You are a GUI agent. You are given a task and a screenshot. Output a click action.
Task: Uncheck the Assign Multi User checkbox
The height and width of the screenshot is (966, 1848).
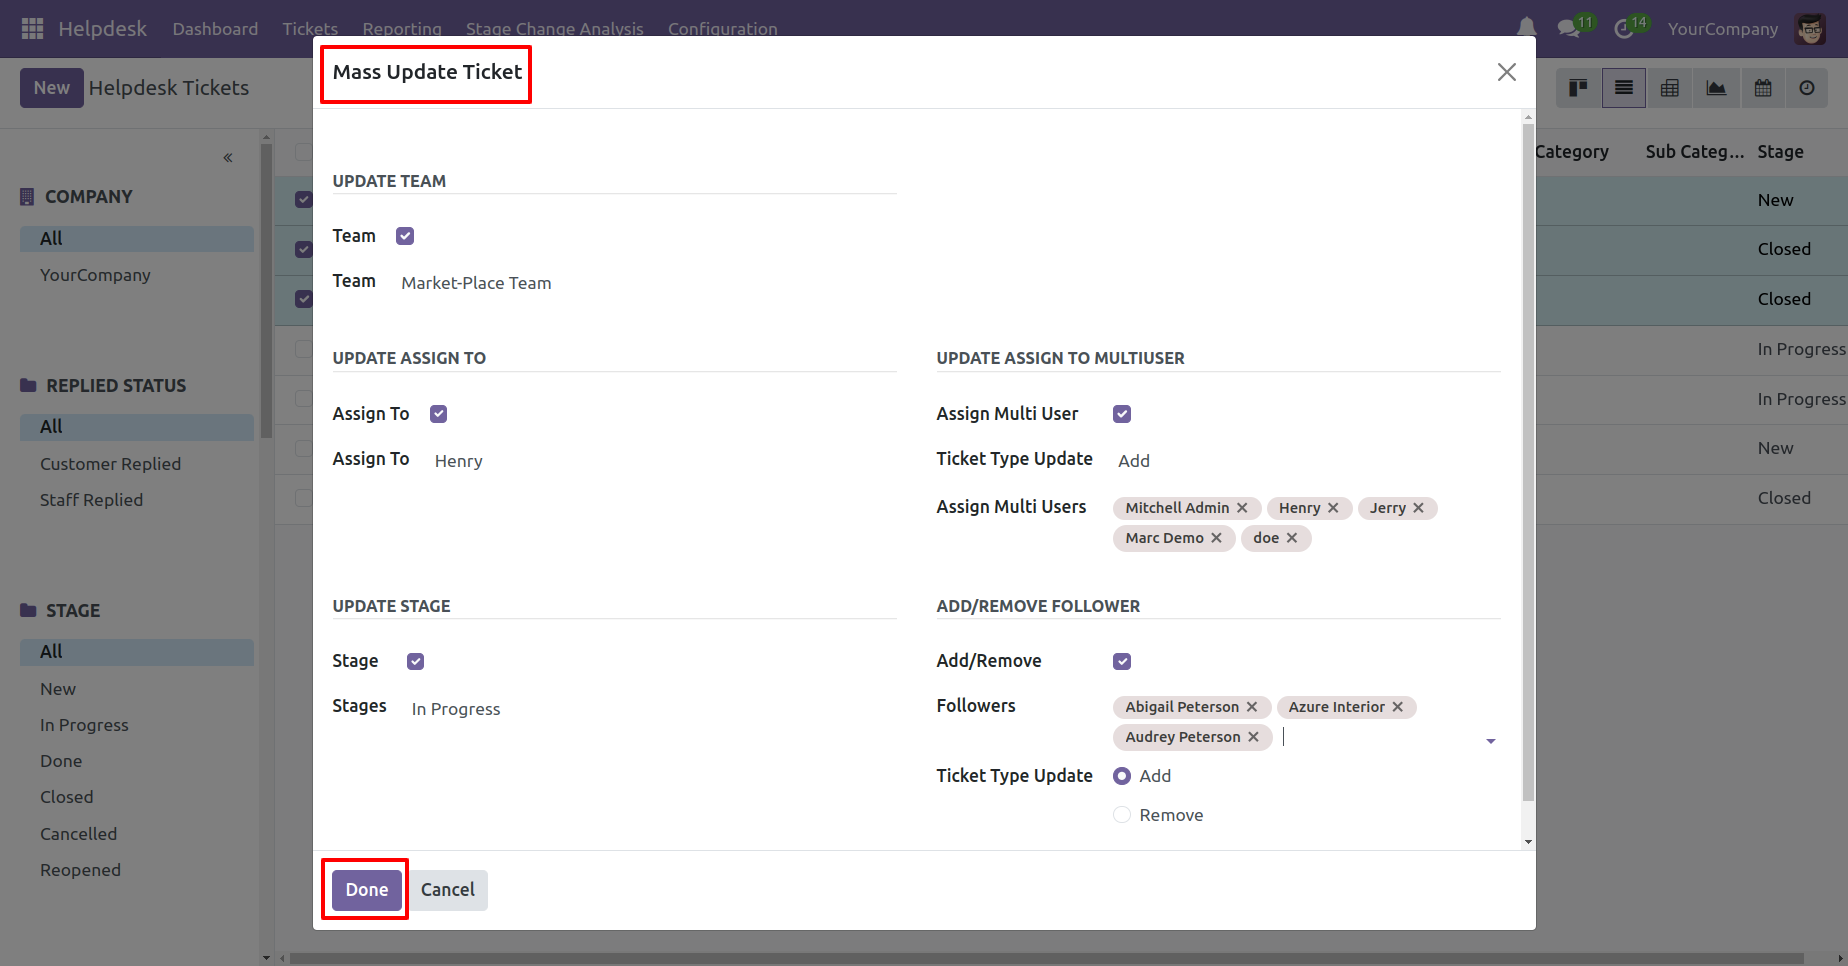(1122, 414)
